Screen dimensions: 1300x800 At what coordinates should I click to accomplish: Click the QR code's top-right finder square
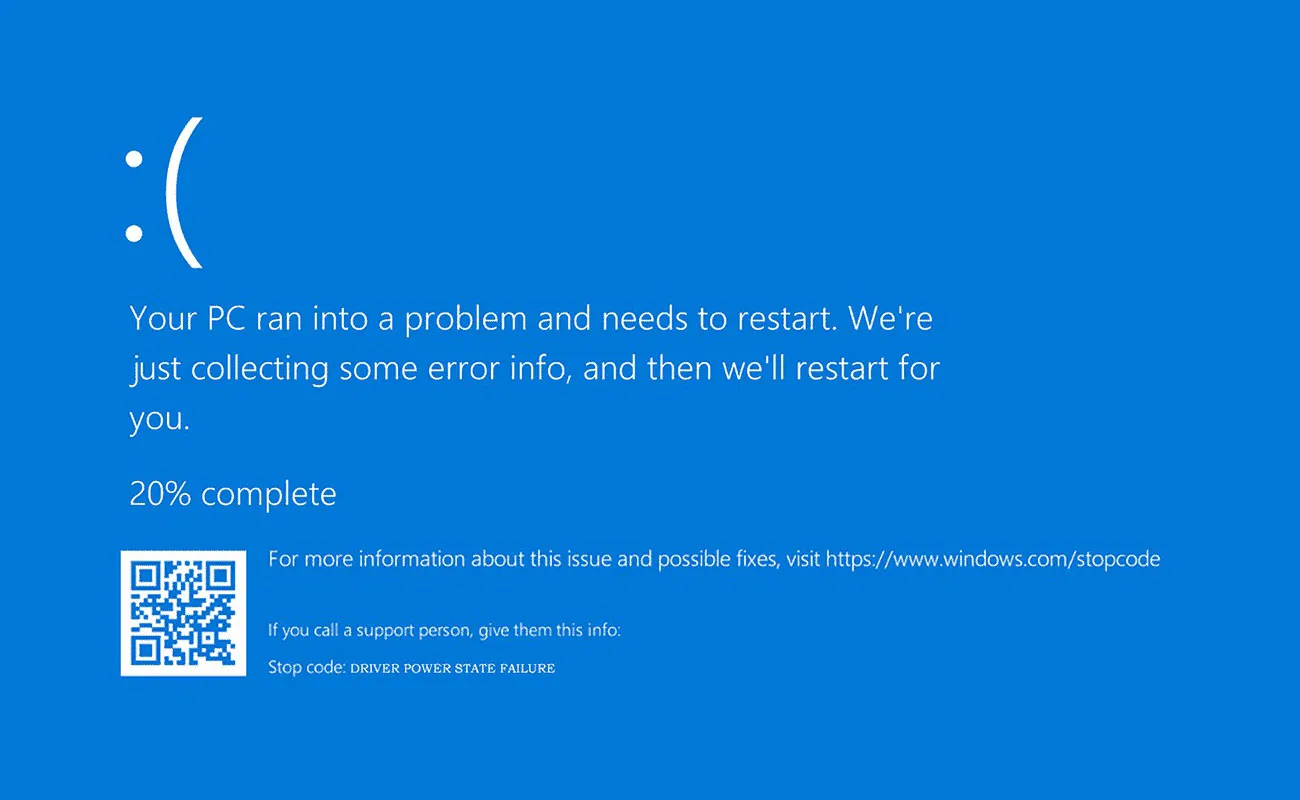tap(221, 575)
